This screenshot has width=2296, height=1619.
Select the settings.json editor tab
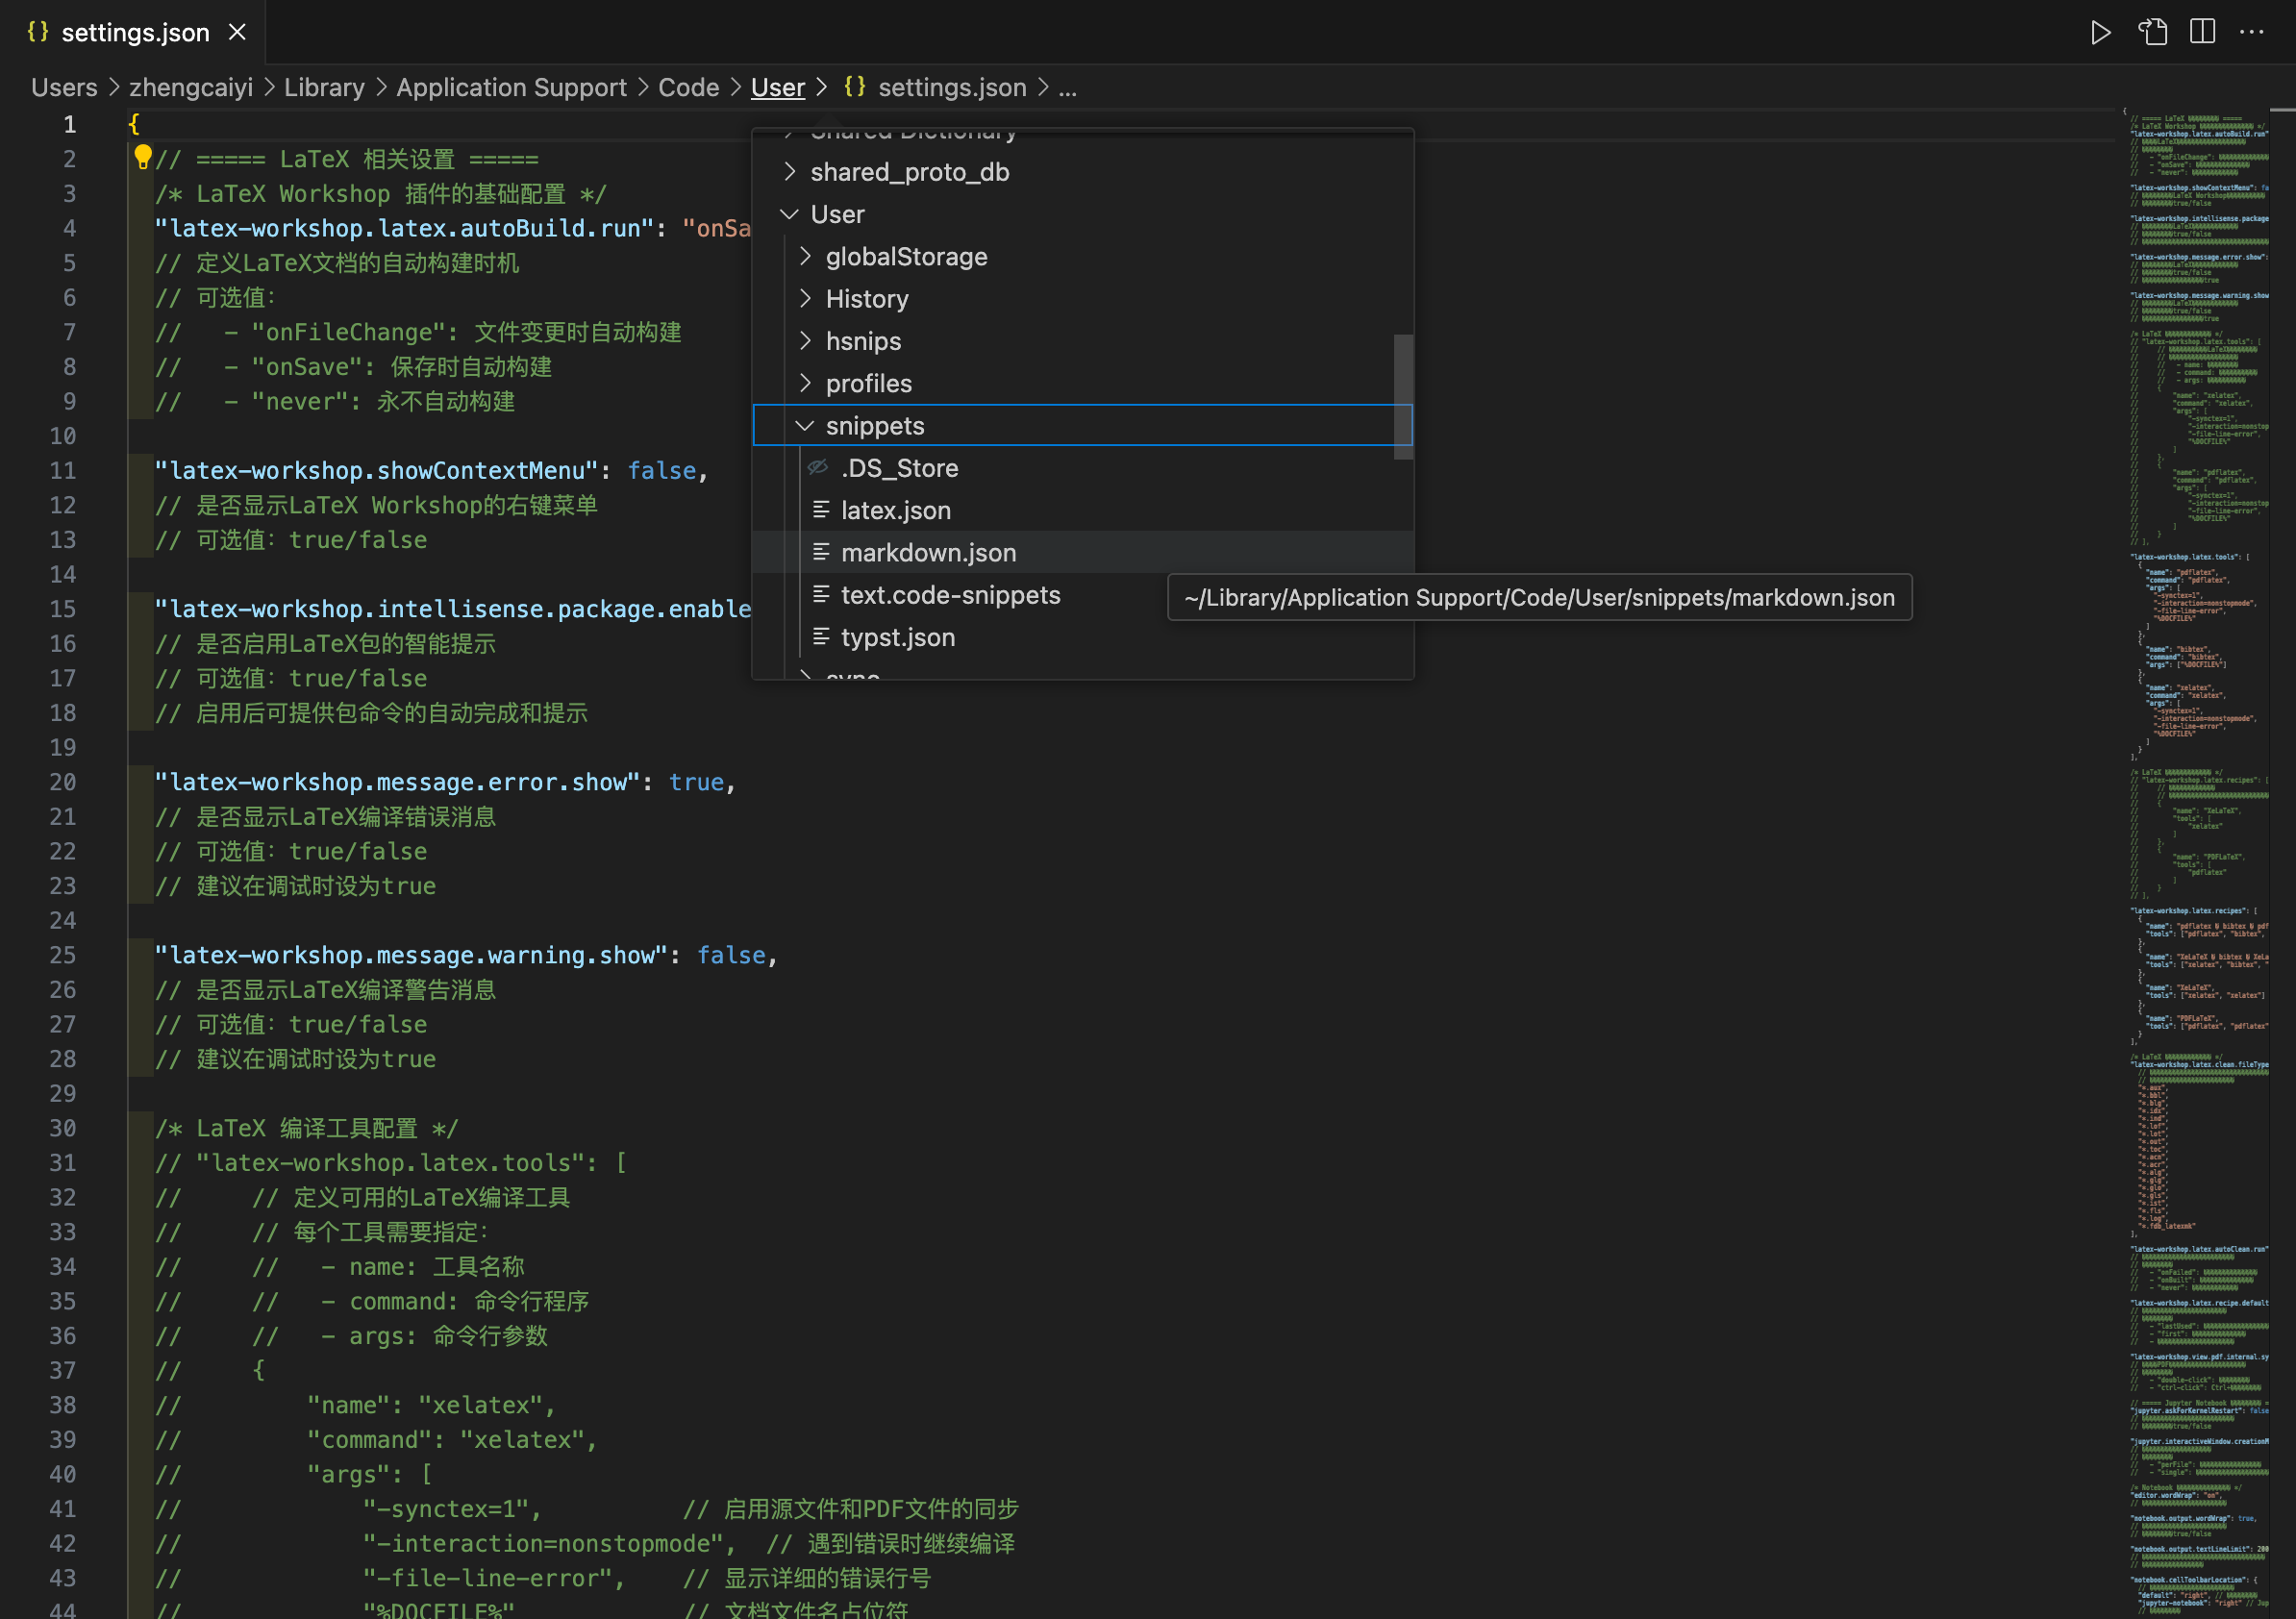135,32
